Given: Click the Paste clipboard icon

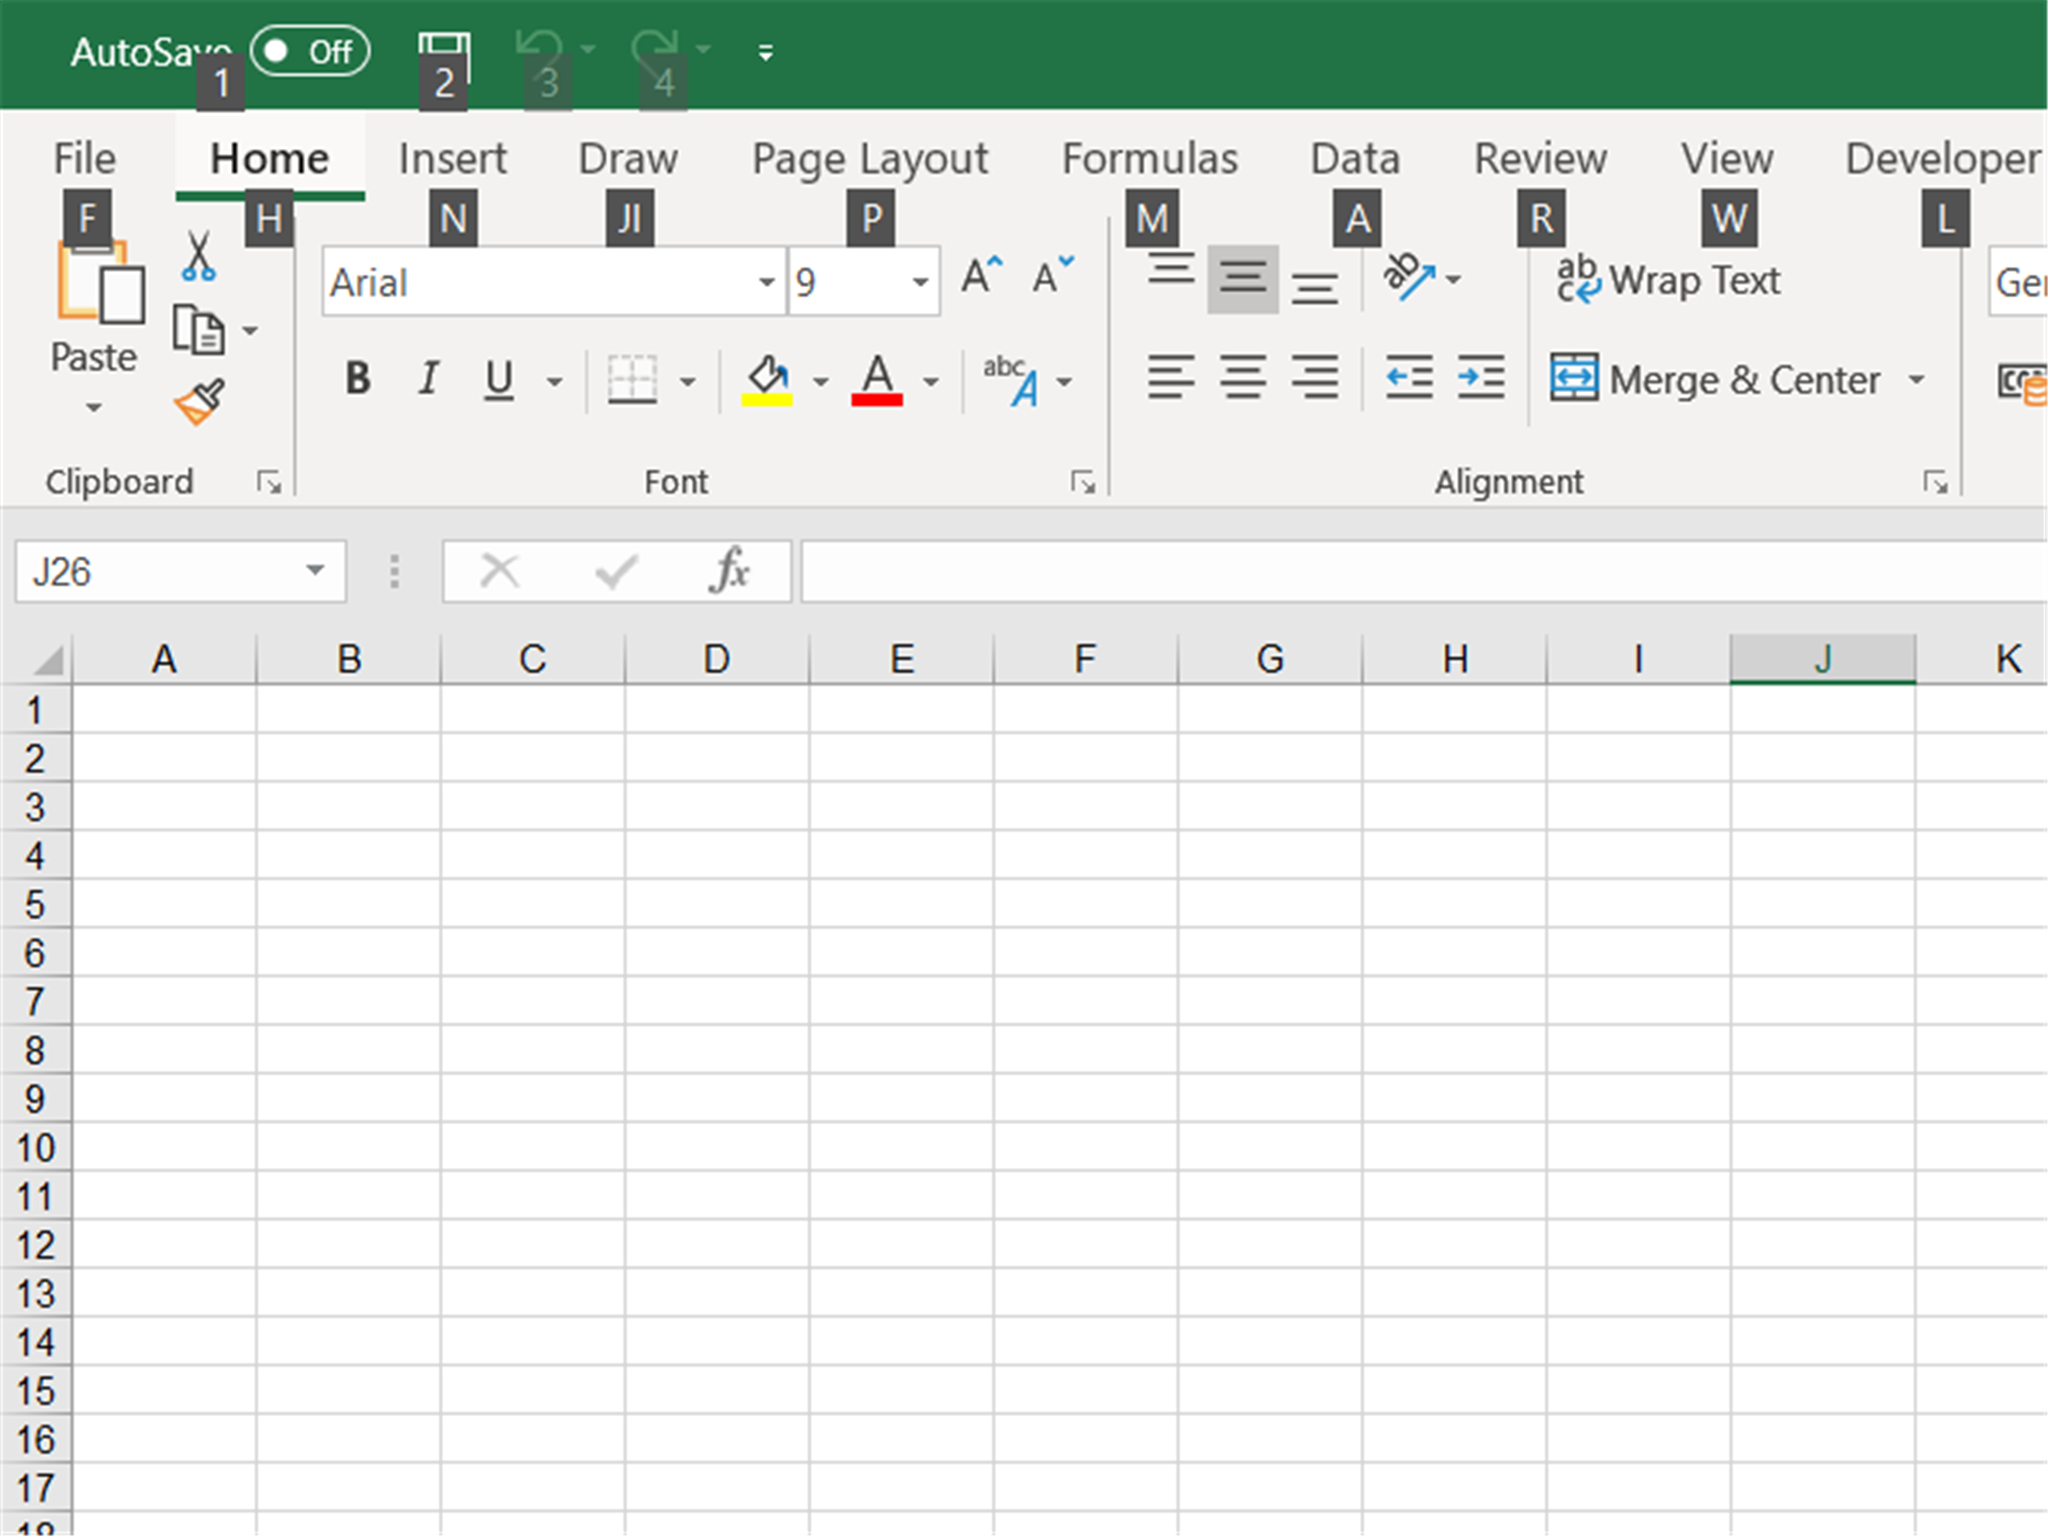Looking at the screenshot, I should 99,284.
